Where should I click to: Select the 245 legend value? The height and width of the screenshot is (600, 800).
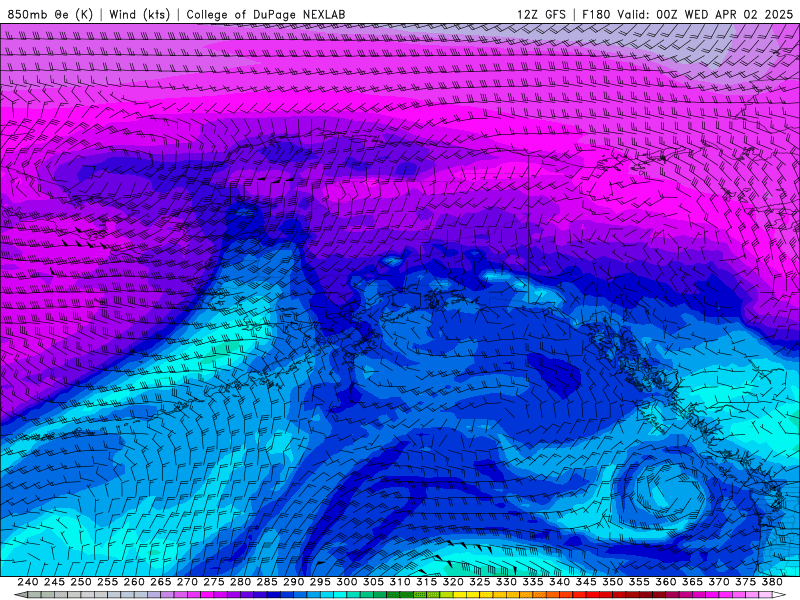(x=54, y=582)
